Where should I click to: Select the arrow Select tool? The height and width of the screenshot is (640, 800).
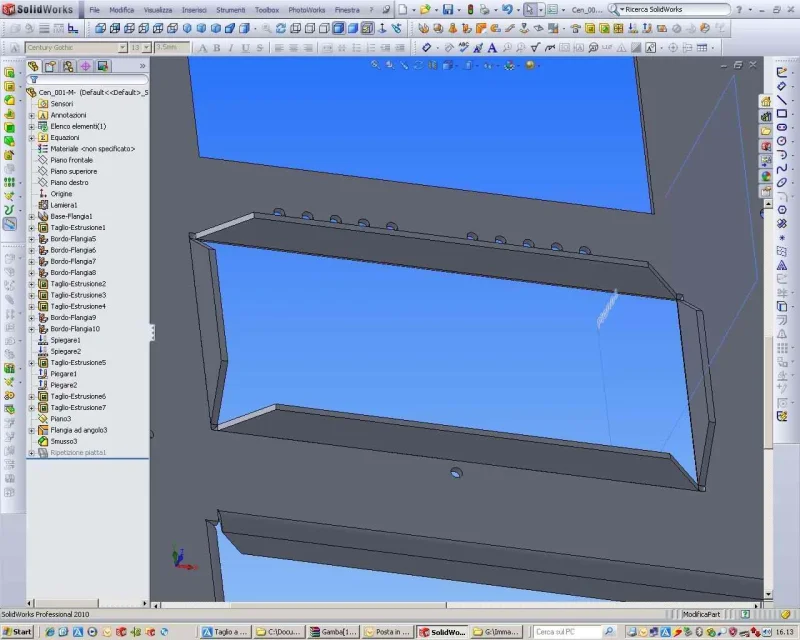(x=530, y=10)
